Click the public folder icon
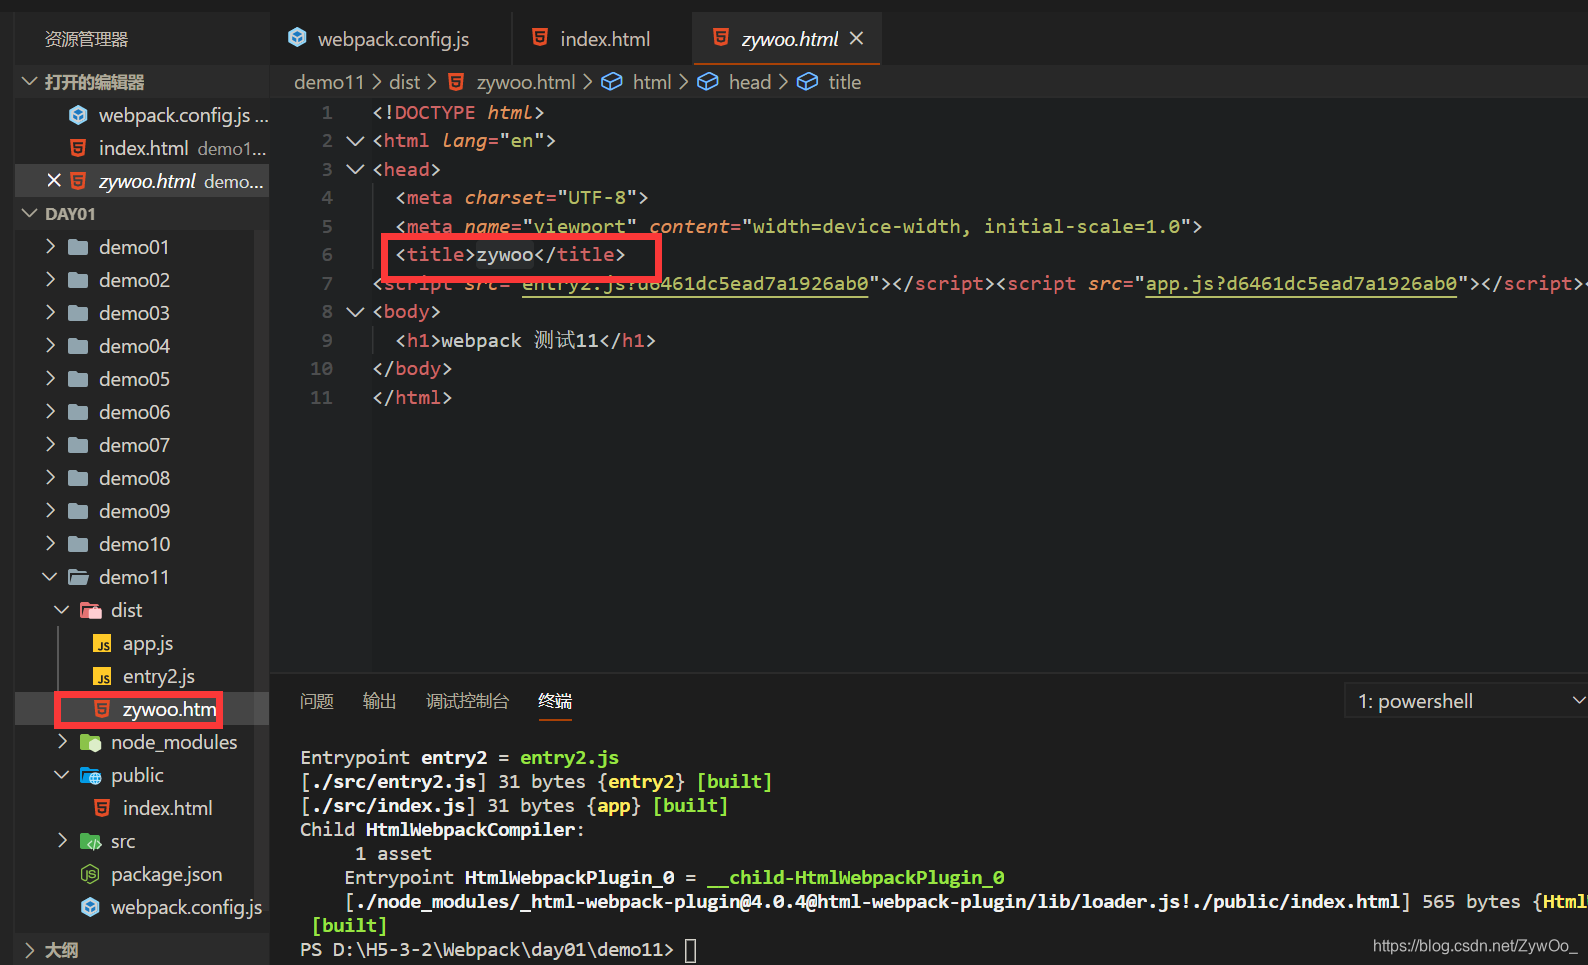Screen dimensions: 1588x965 click(90, 775)
